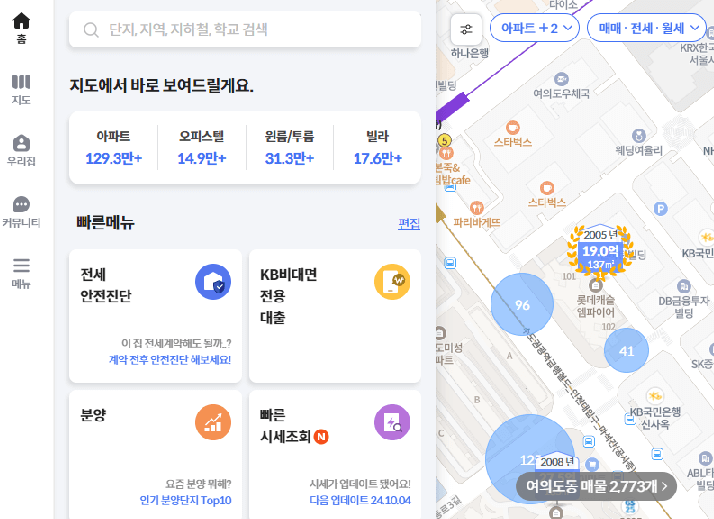The width and height of the screenshot is (714, 519).
Task: Expand the 아파트 +2 property type dropdown
Action: pyautogui.click(x=535, y=28)
